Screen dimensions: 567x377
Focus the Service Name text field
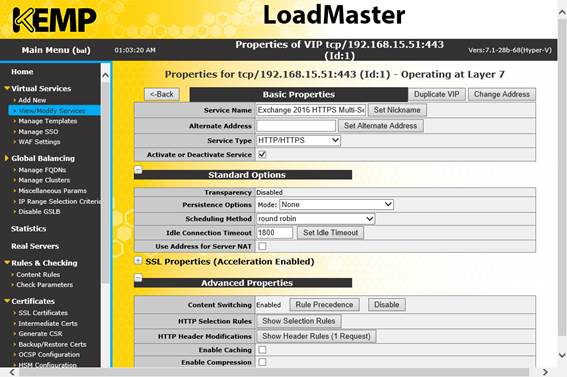coord(311,110)
